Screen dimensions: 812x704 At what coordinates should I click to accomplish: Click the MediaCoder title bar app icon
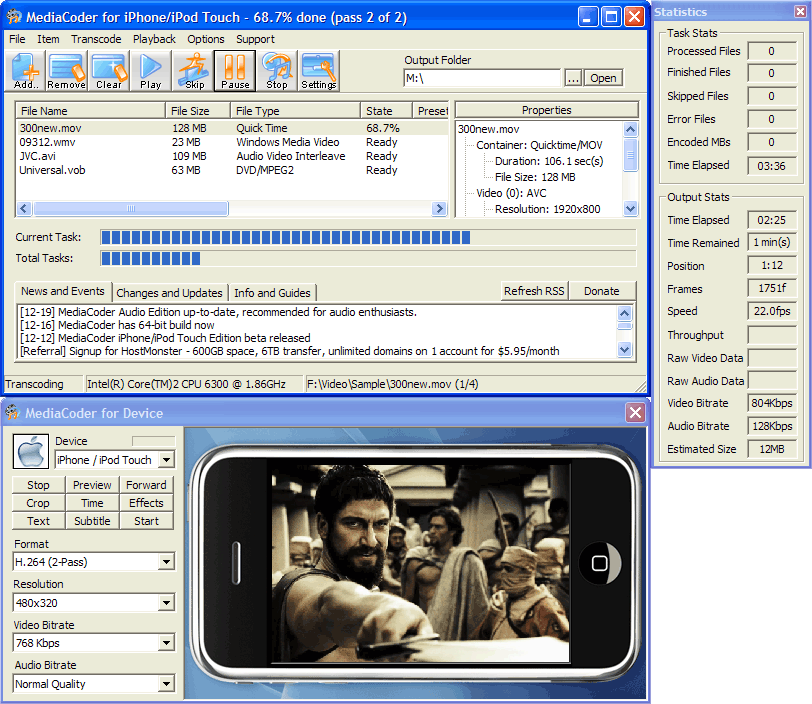[x=14, y=17]
